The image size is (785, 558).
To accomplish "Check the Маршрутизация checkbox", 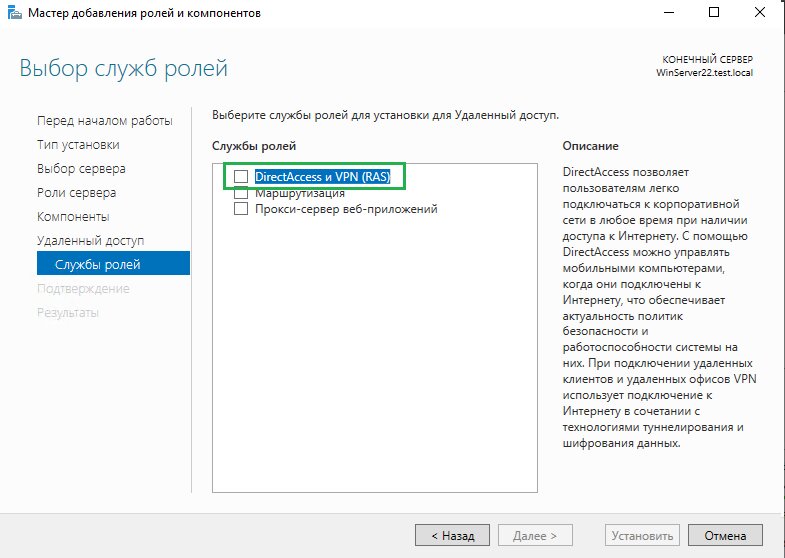I will pyautogui.click(x=241, y=193).
